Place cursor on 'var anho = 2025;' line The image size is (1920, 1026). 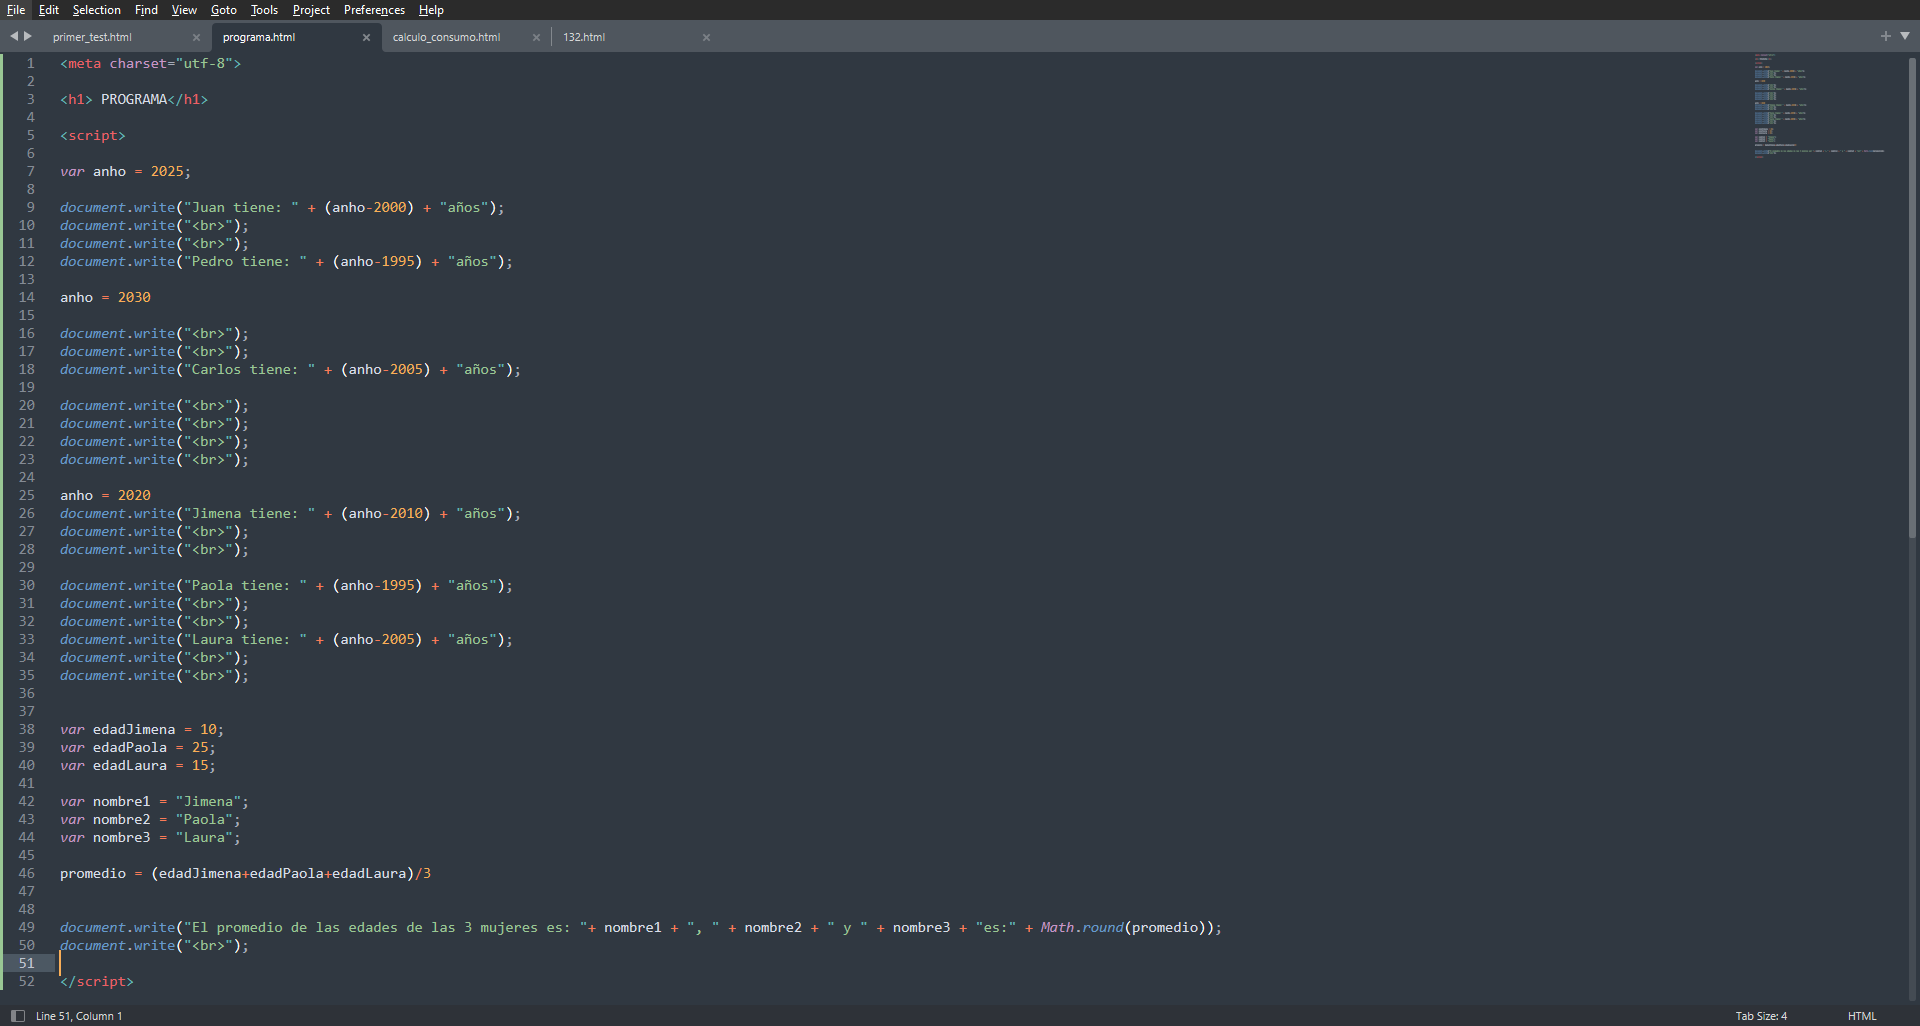click(125, 171)
